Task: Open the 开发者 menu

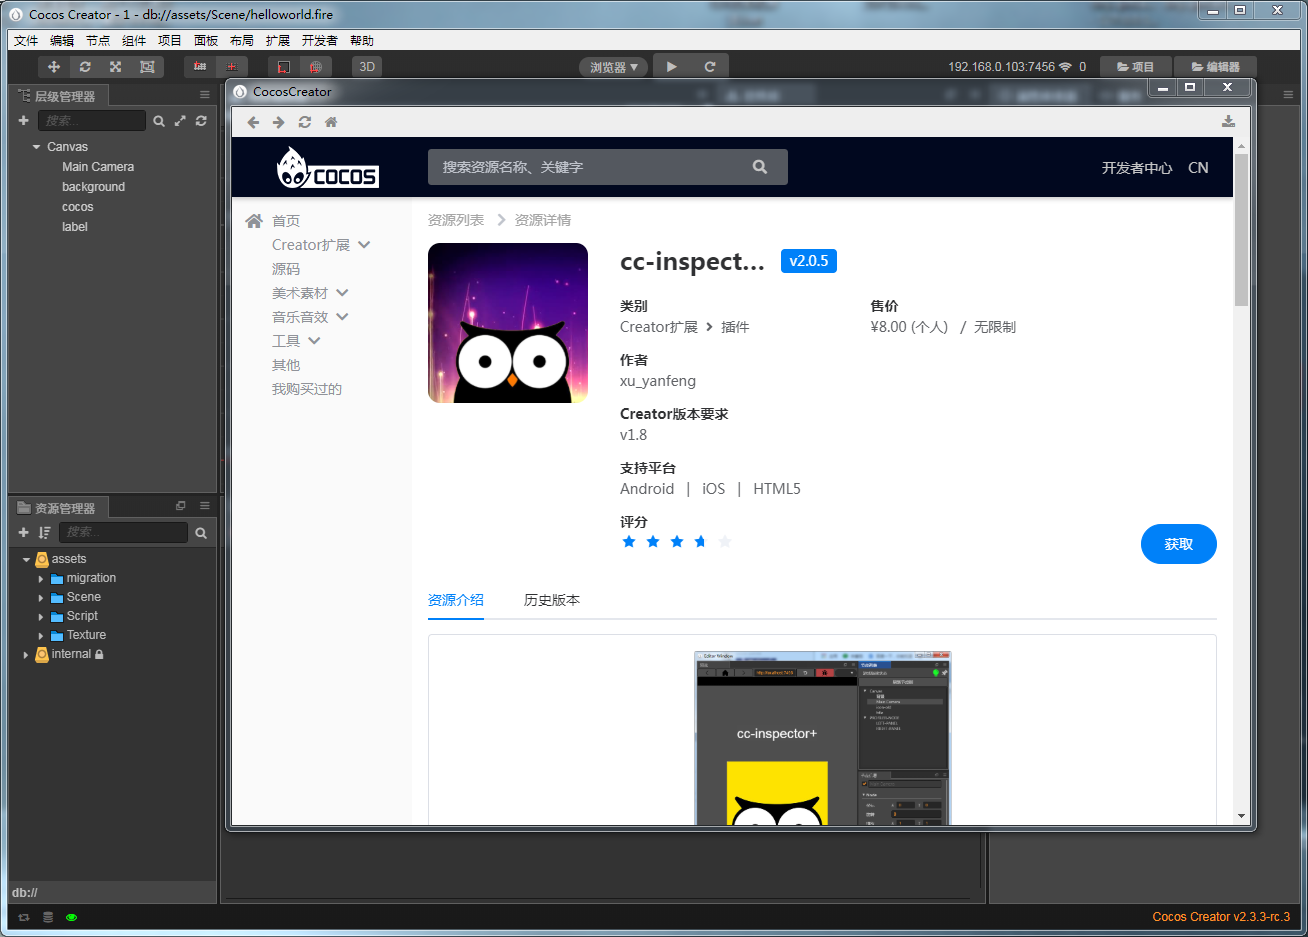Action: [x=320, y=41]
